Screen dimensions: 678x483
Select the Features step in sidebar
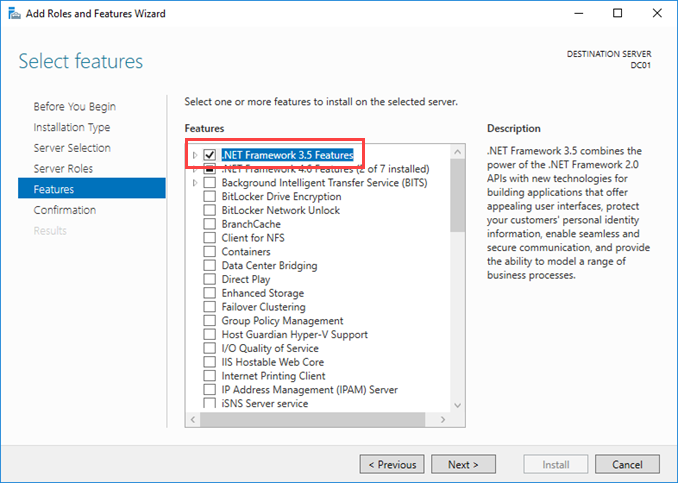point(92,188)
